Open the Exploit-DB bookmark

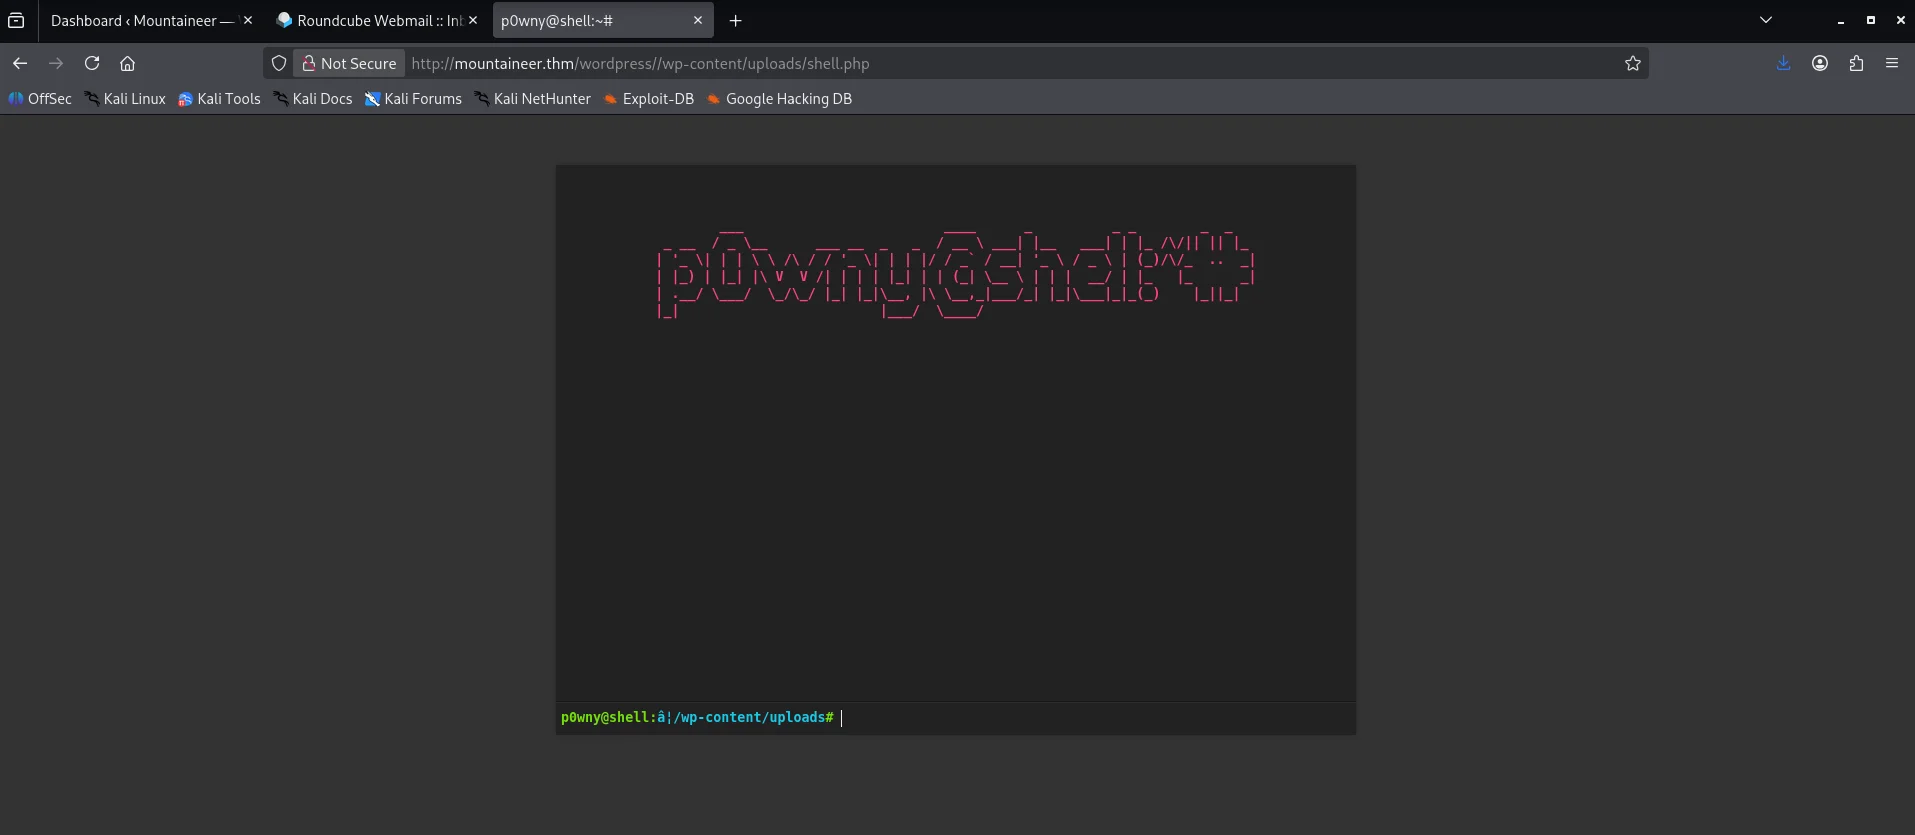[648, 99]
